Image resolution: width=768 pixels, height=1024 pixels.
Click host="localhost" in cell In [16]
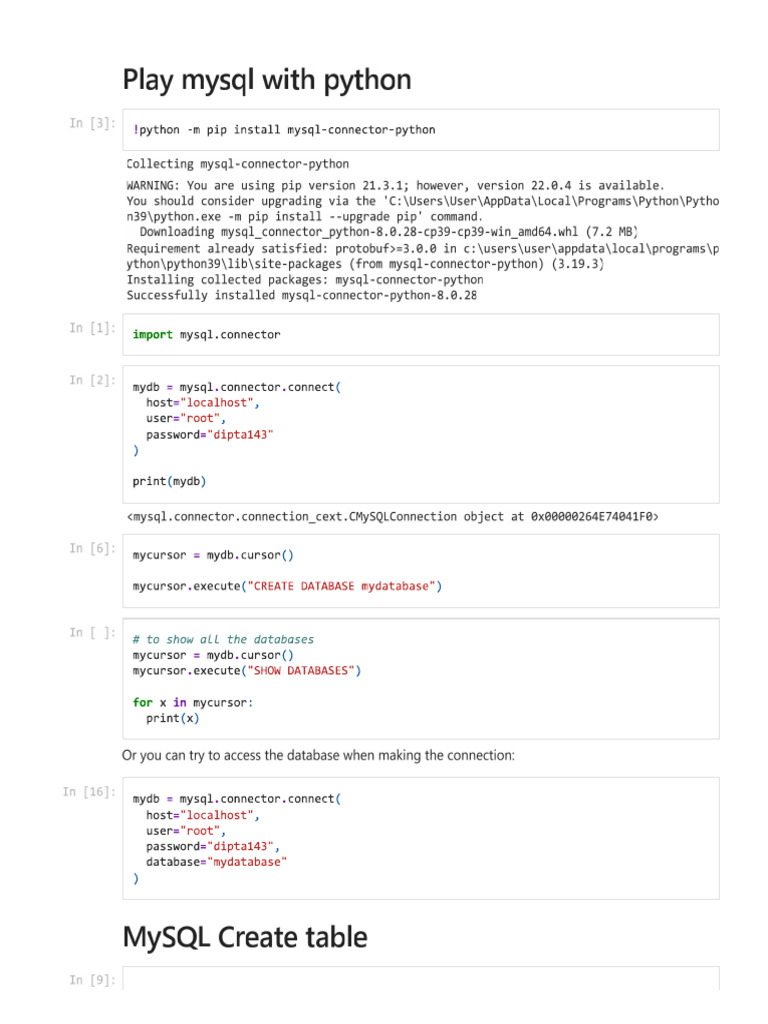(202, 815)
